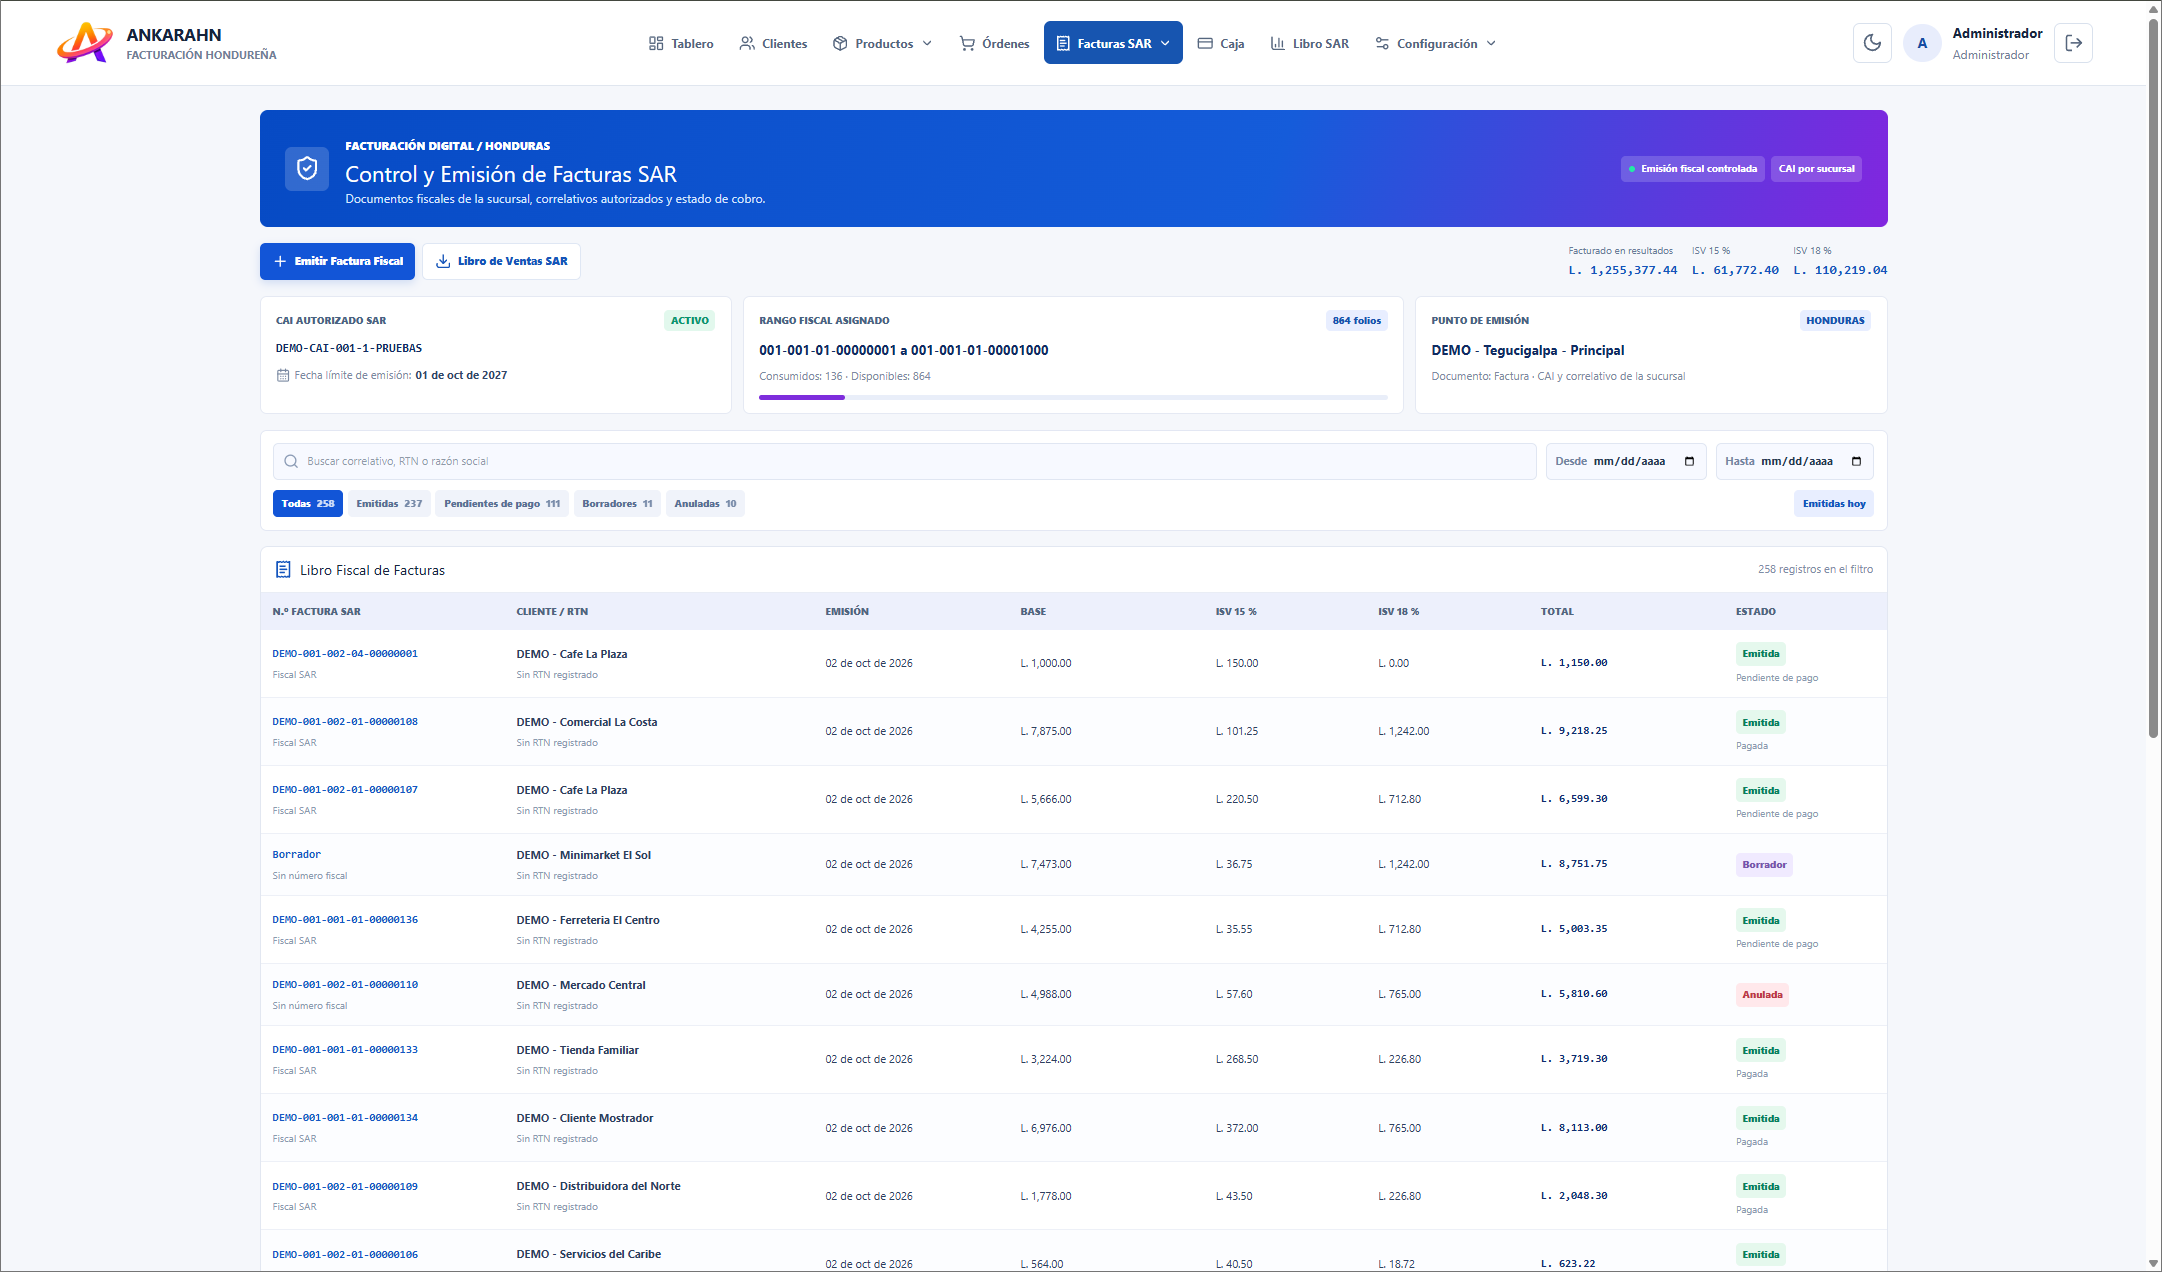The image size is (2162, 1272).
Task: Filter by Pendientes de pago tab
Action: pos(502,503)
